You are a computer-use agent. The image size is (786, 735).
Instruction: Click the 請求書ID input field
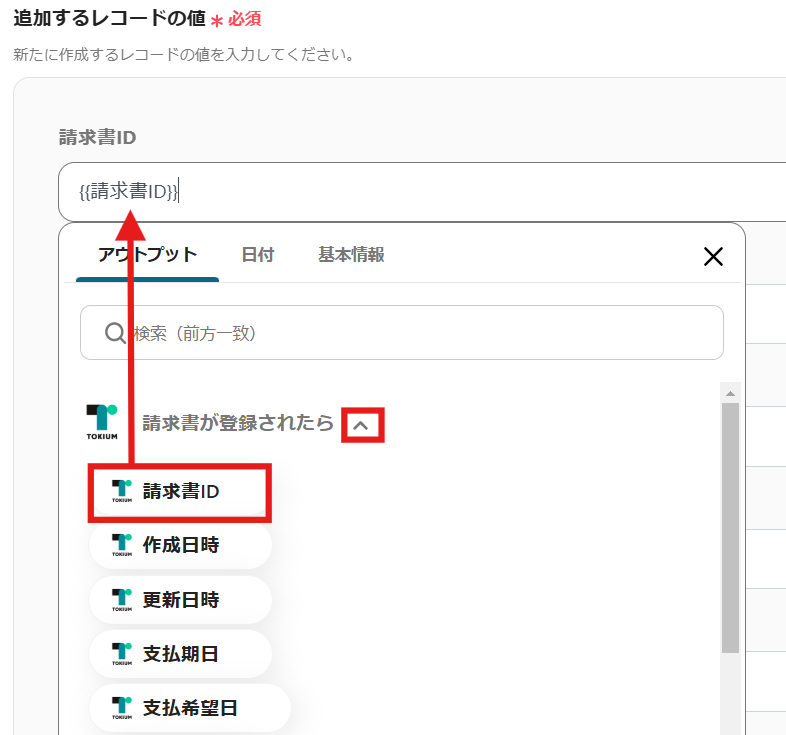tap(422, 192)
